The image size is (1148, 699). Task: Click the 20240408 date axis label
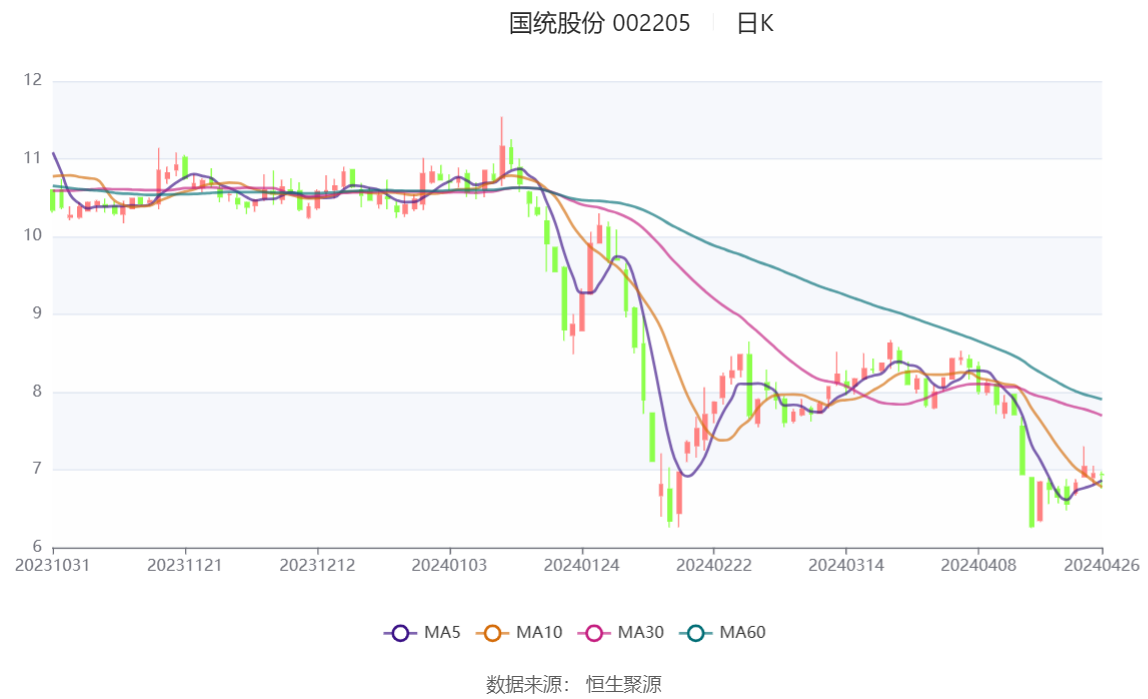[x=978, y=566]
